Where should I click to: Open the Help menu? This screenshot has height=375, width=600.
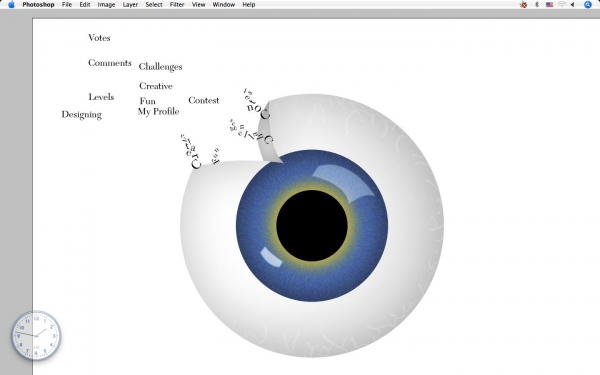(x=249, y=5)
